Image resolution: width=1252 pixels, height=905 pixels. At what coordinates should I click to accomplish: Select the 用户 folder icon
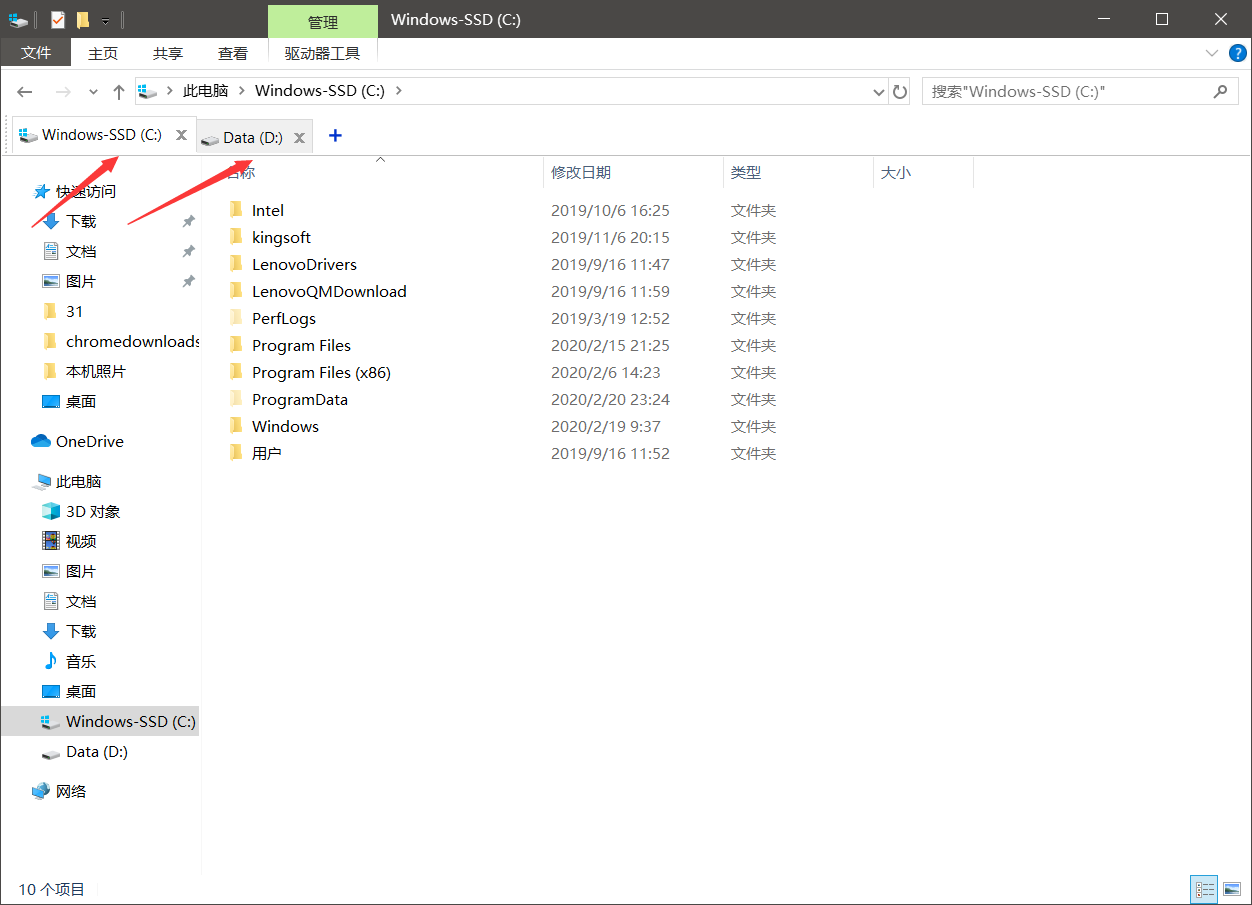coord(236,453)
